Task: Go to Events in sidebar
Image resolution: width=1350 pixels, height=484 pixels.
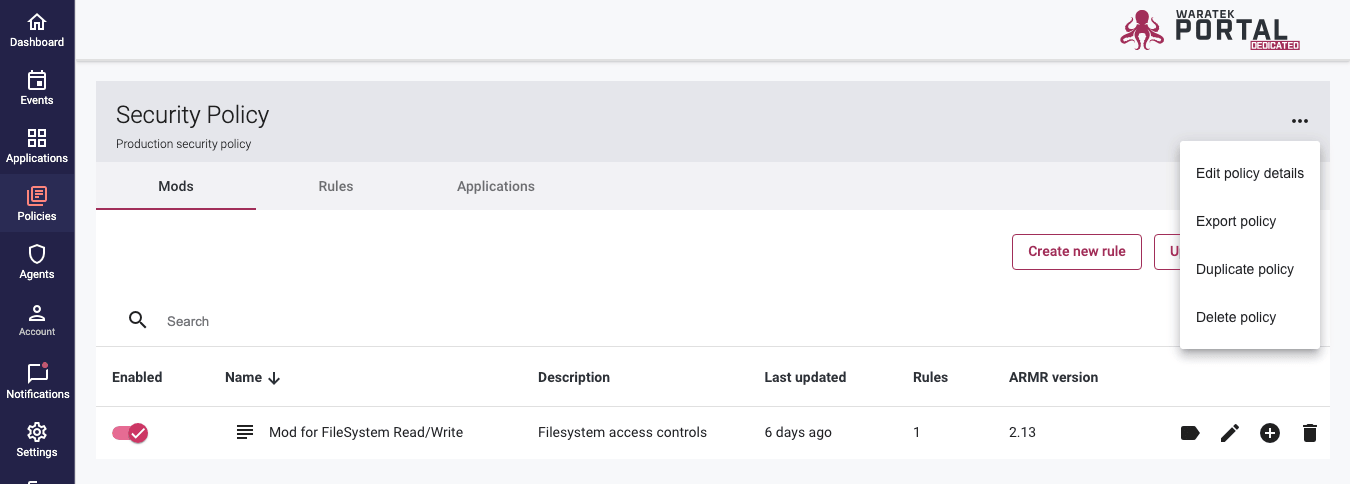Action: [37, 88]
